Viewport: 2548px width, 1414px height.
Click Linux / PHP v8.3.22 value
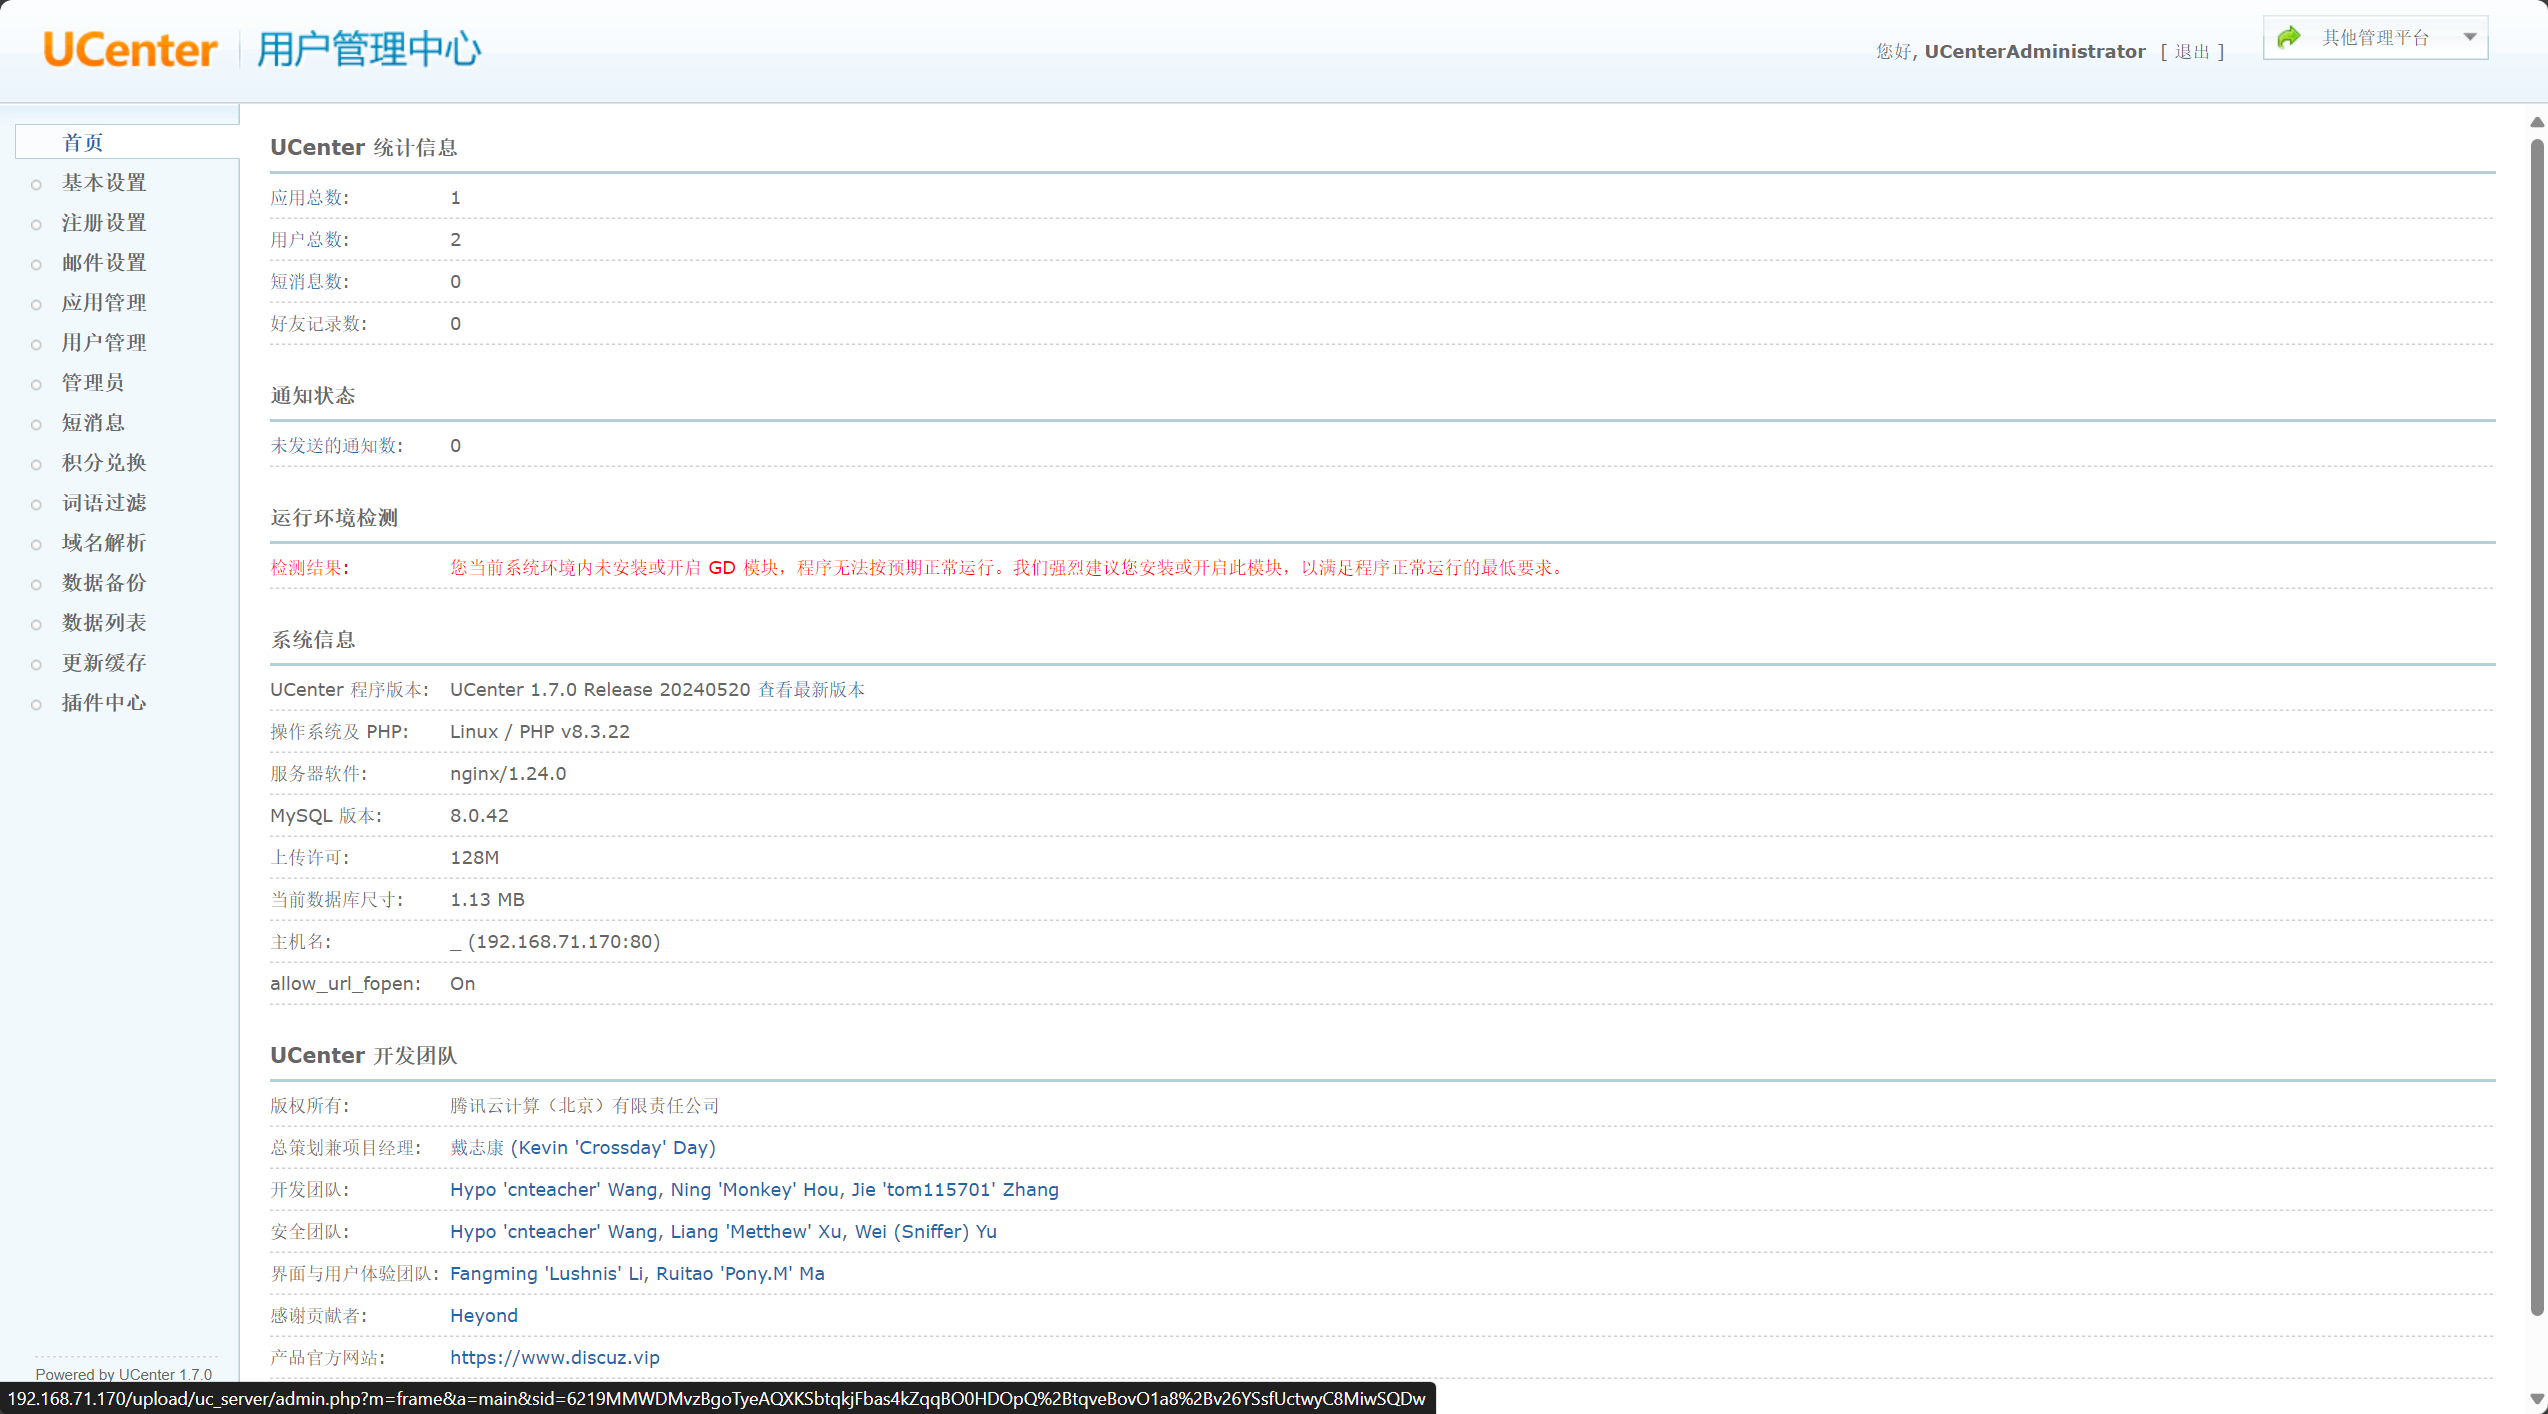(x=540, y=732)
